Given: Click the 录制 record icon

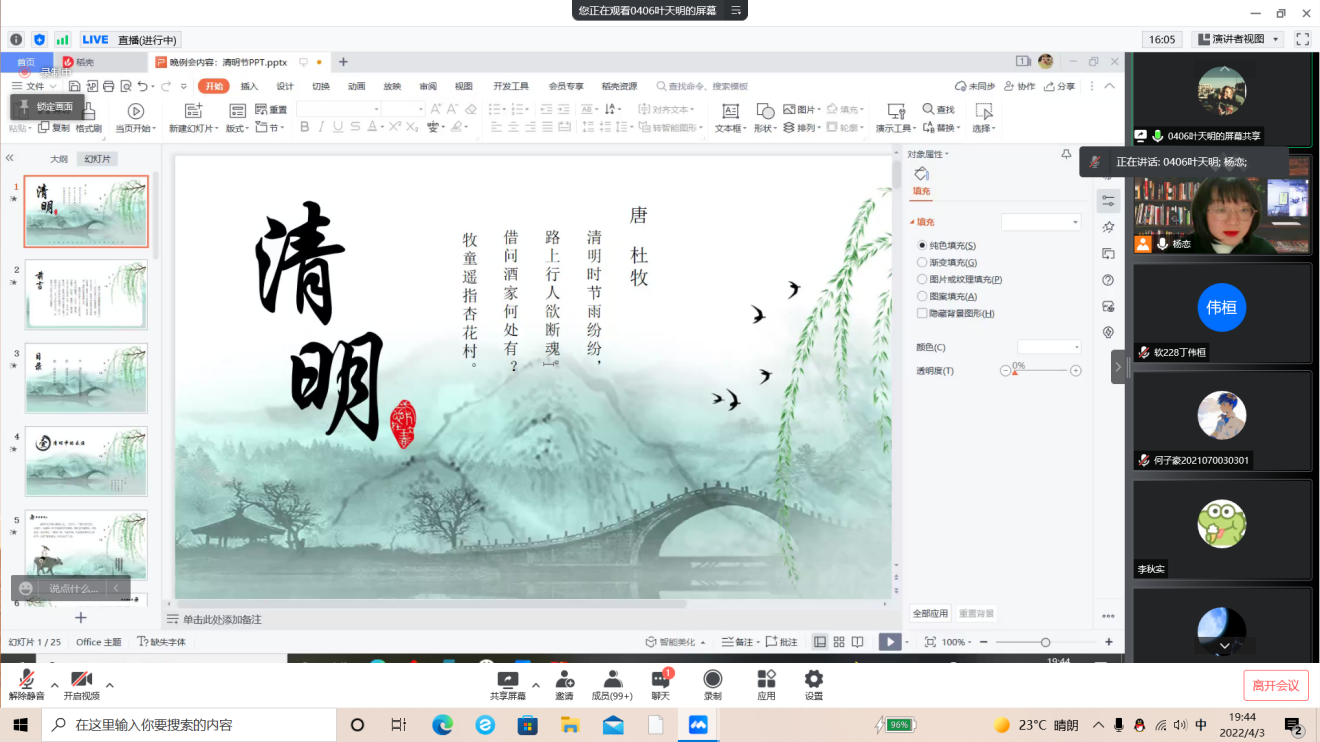Looking at the screenshot, I should click(712, 679).
